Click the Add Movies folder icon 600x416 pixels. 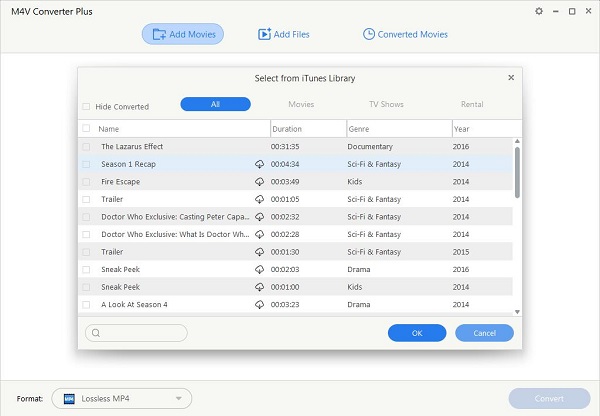click(159, 34)
